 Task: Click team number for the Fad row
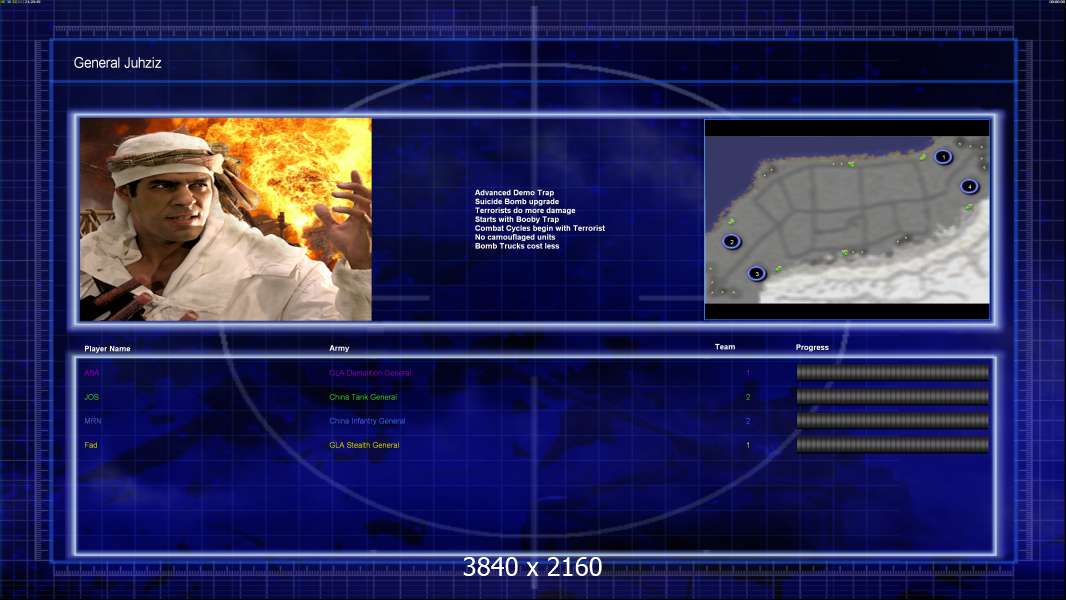(x=748, y=445)
